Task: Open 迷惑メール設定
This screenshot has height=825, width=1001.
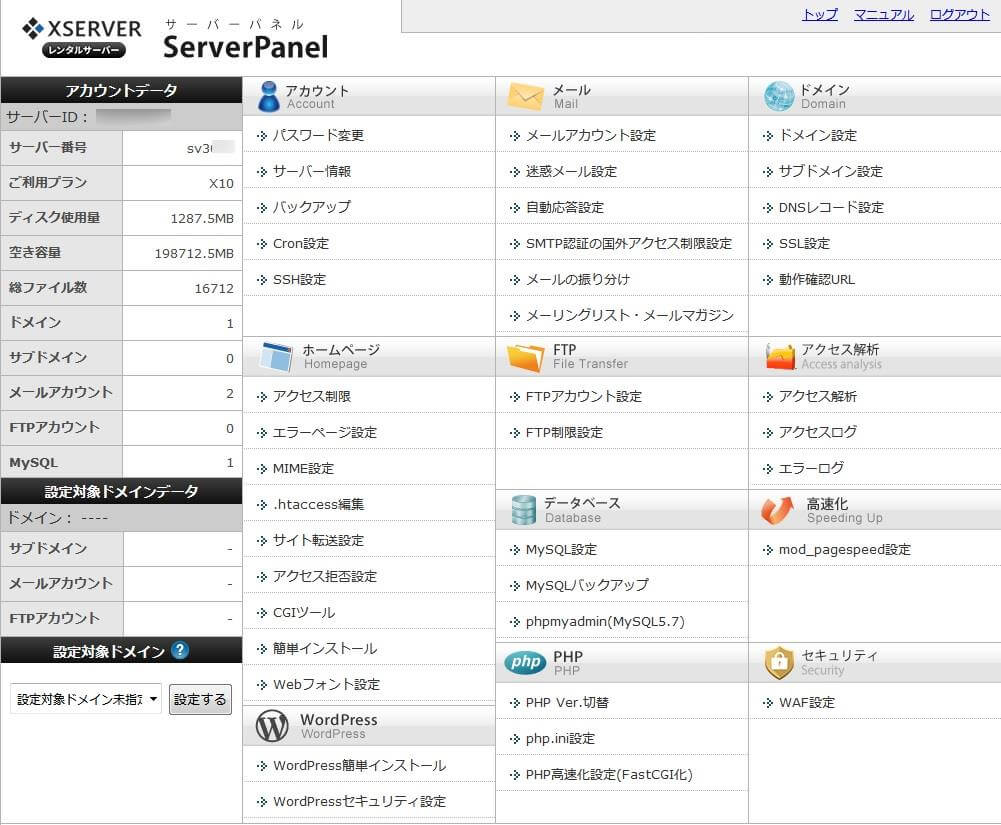Action: 571,171
